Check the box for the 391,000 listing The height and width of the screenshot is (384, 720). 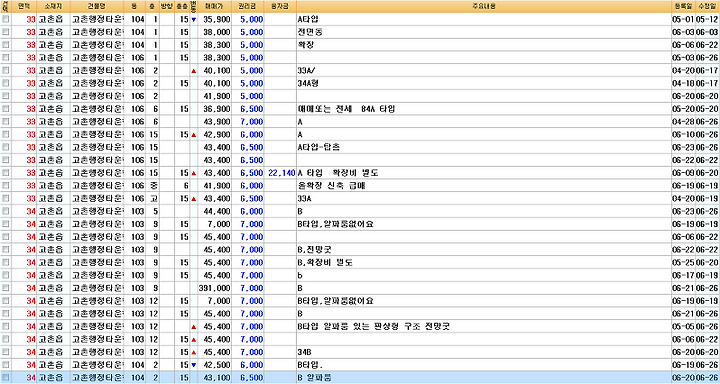point(6,288)
